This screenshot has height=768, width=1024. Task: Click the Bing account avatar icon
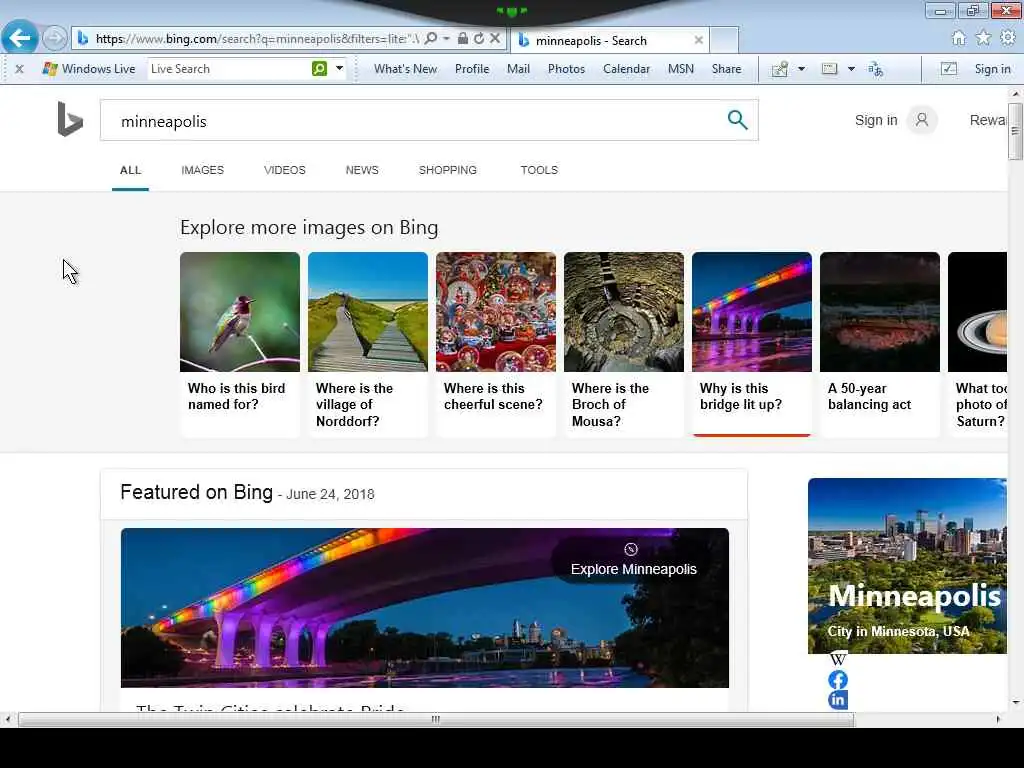(x=921, y=120)
